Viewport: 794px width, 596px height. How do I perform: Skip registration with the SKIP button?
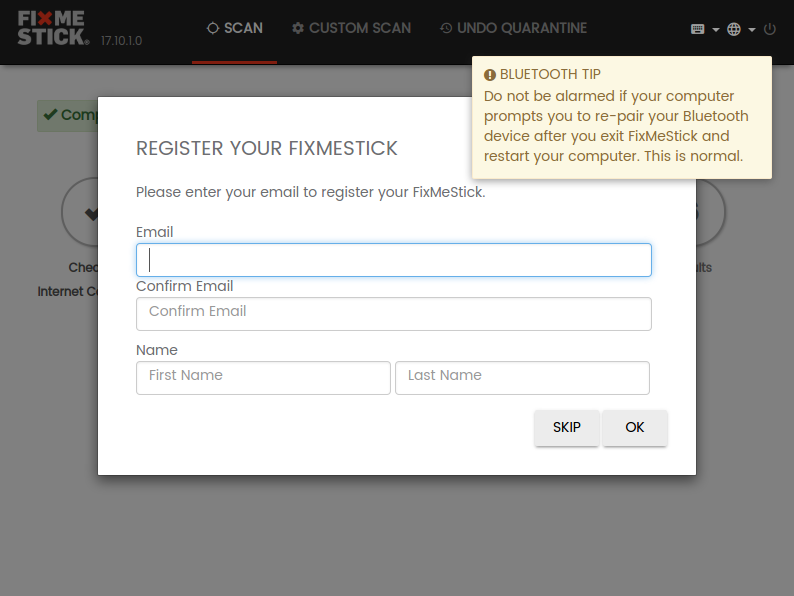click(567, 428)
